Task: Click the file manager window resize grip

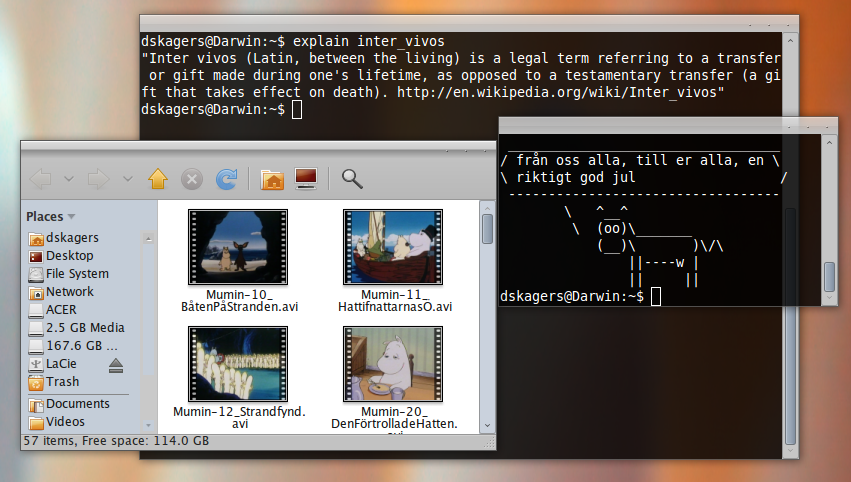Action: [490, 442]
